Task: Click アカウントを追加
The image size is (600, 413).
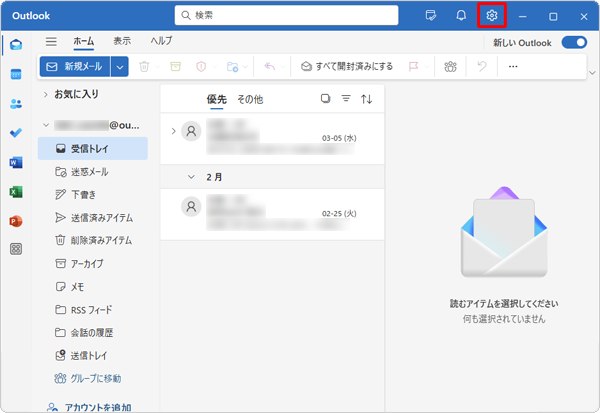Action: pos(89,407)
